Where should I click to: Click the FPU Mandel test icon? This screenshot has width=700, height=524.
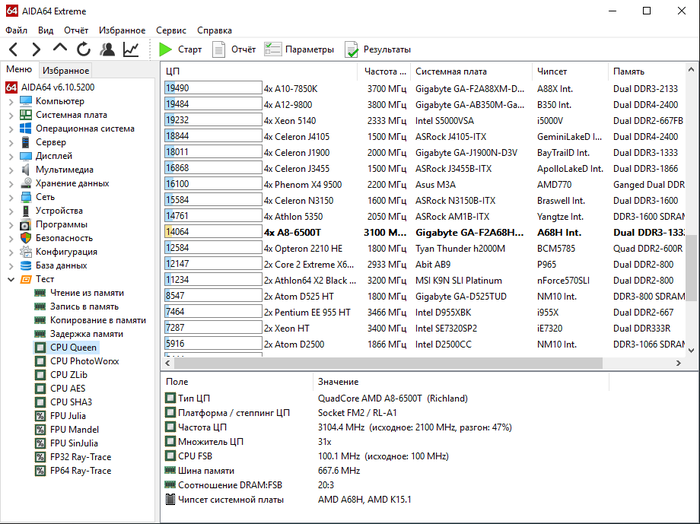coord(40,429)
